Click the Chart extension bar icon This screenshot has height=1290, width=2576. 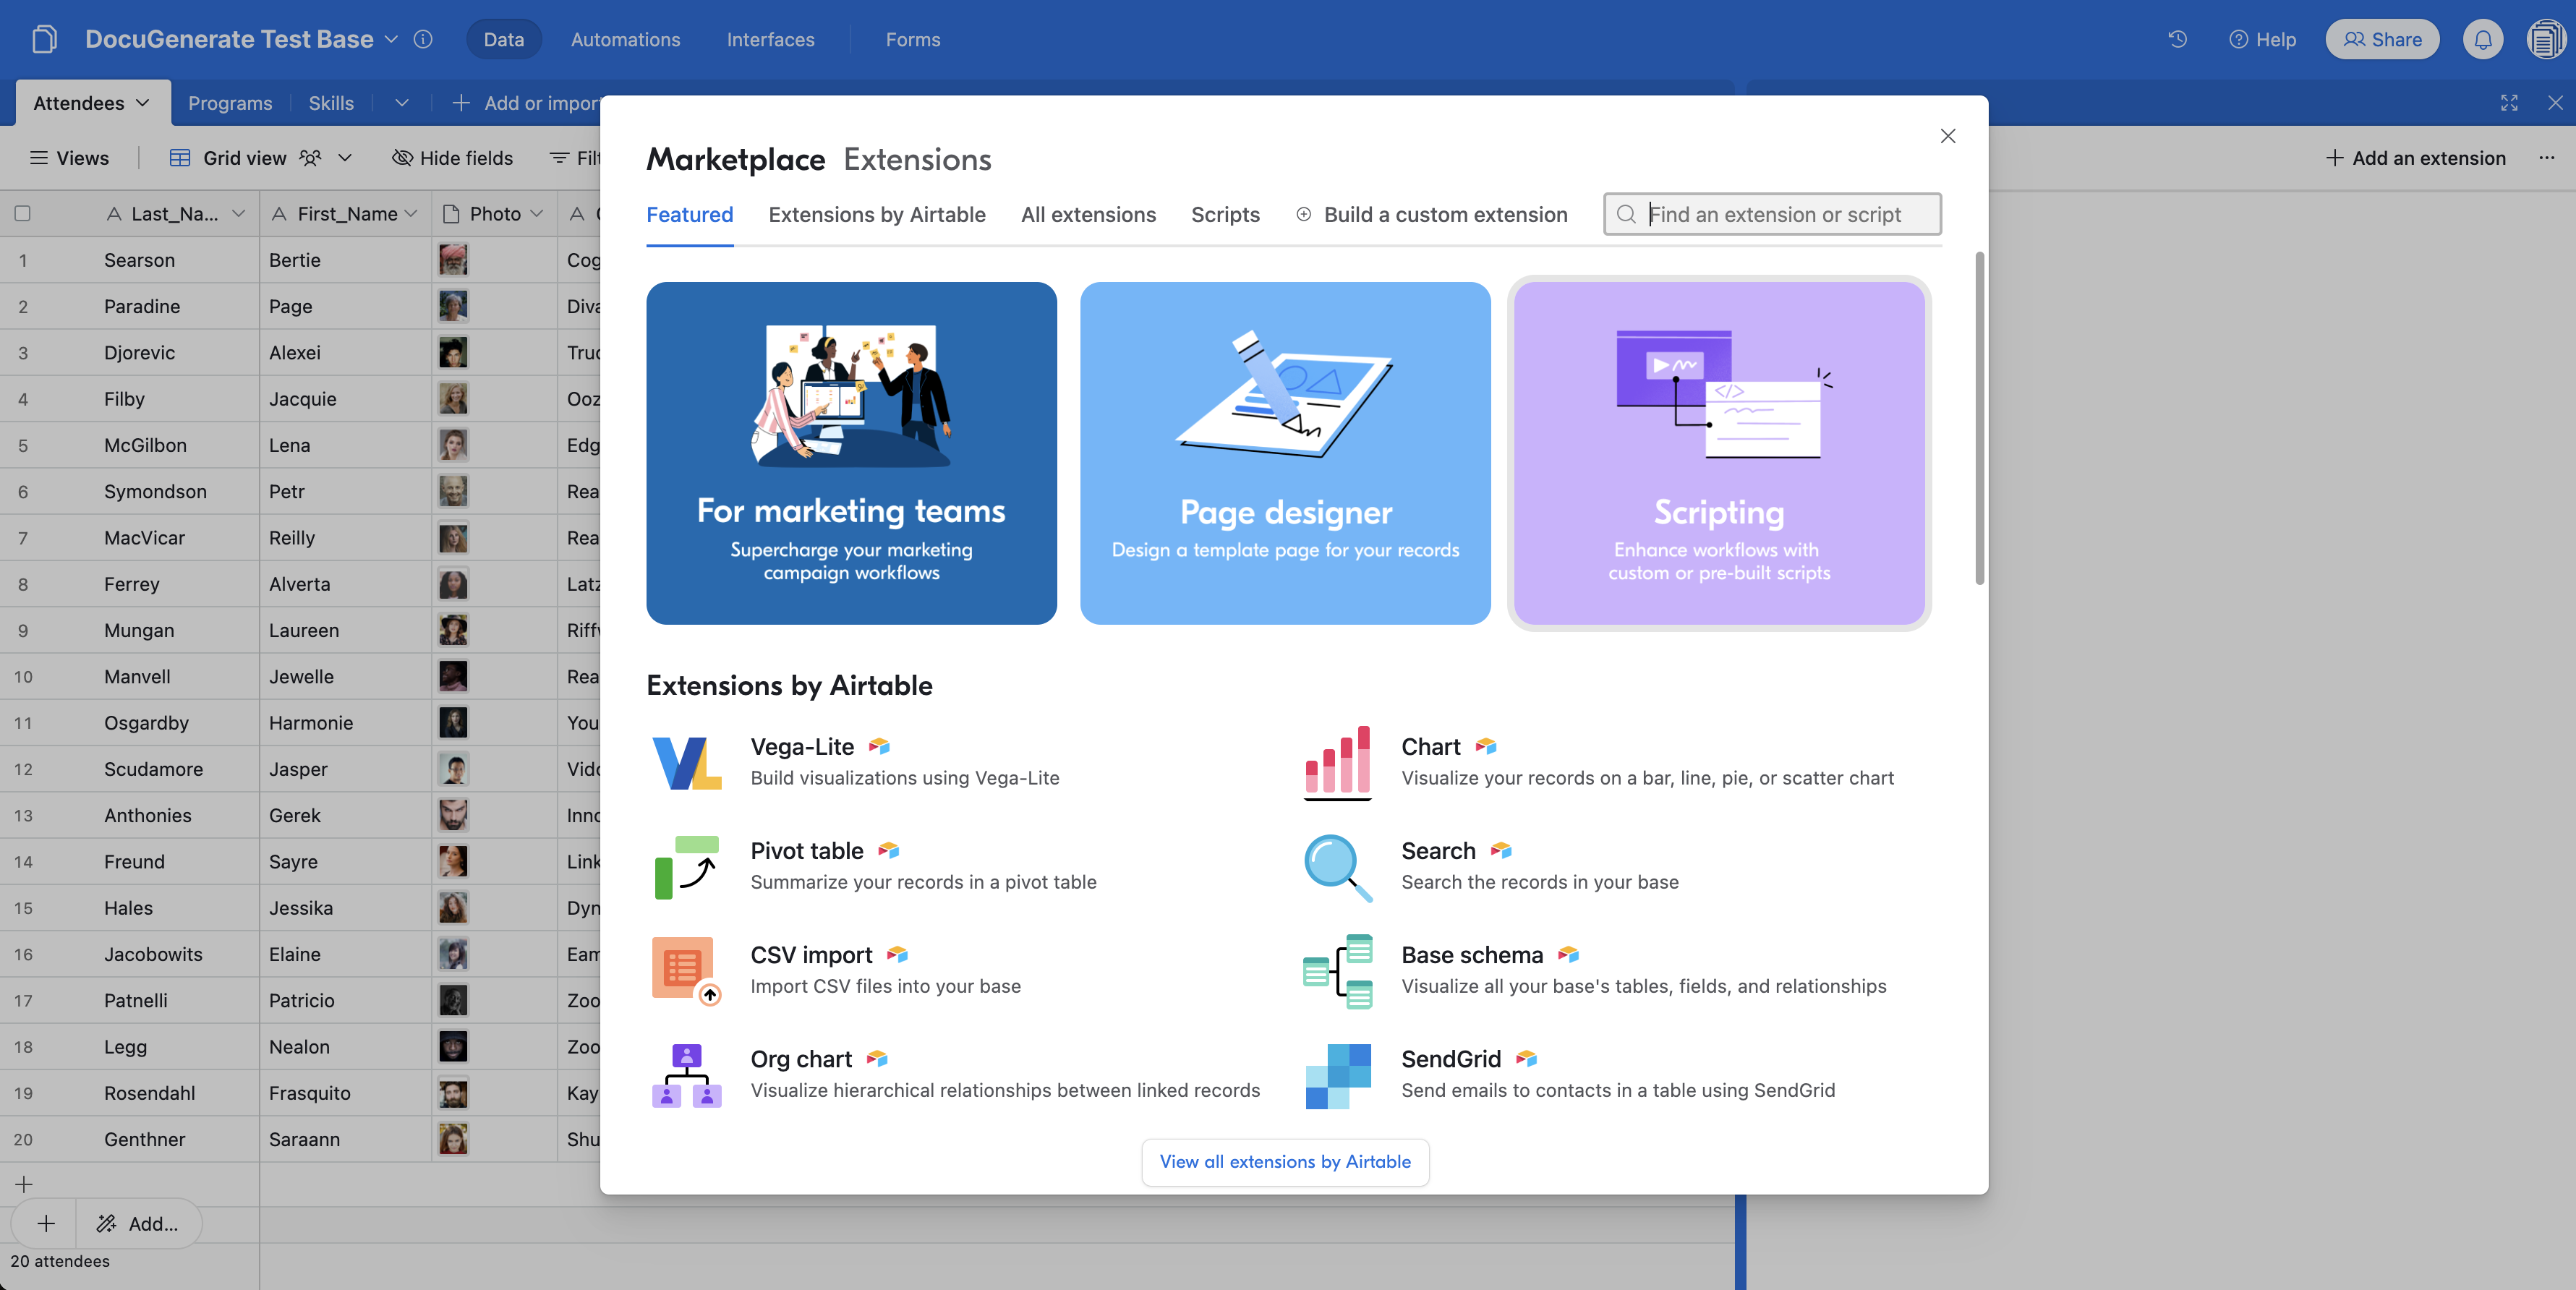(x=1337, y=763)
